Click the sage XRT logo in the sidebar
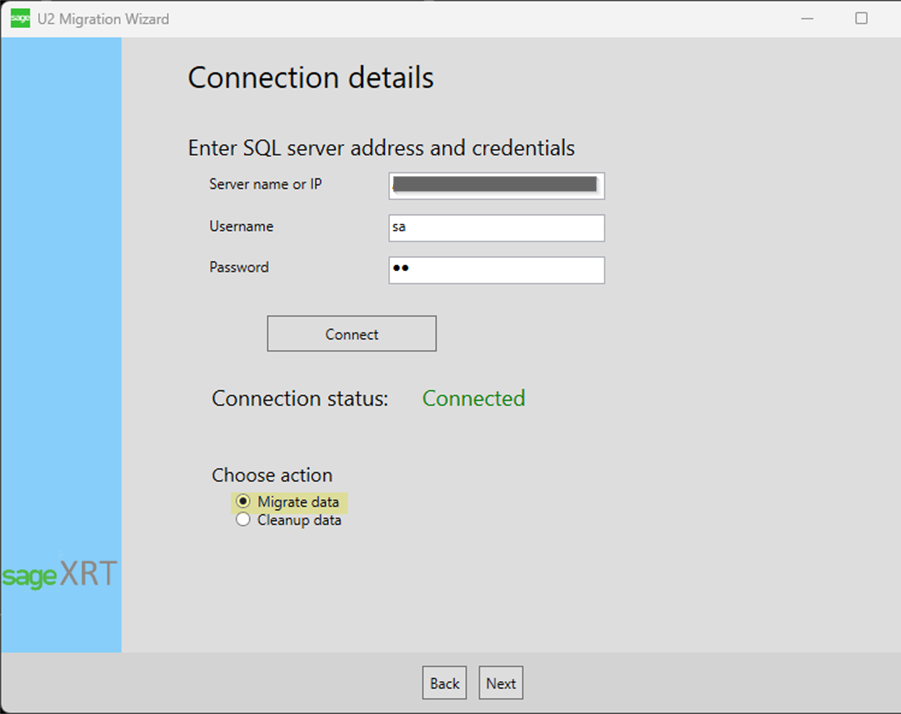Screen dimensions: 901x714 click(59, 575)
